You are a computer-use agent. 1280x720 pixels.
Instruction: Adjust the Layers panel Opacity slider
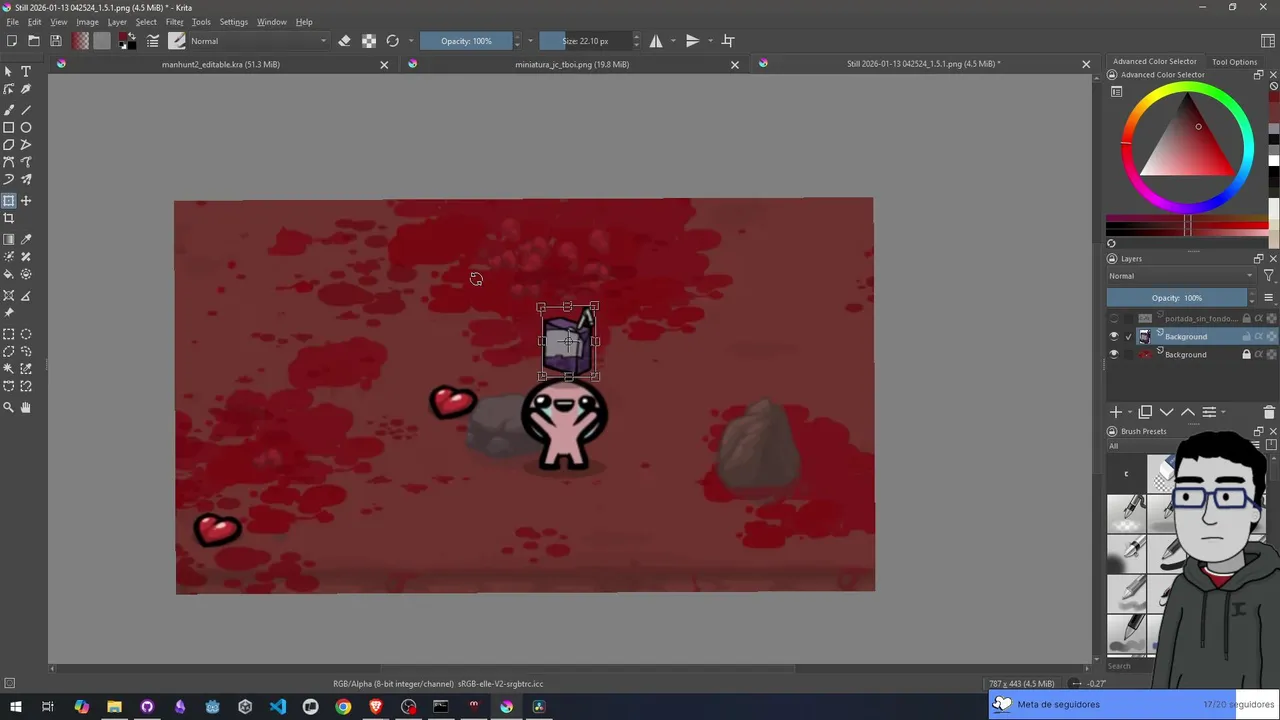pos(1177,298)
